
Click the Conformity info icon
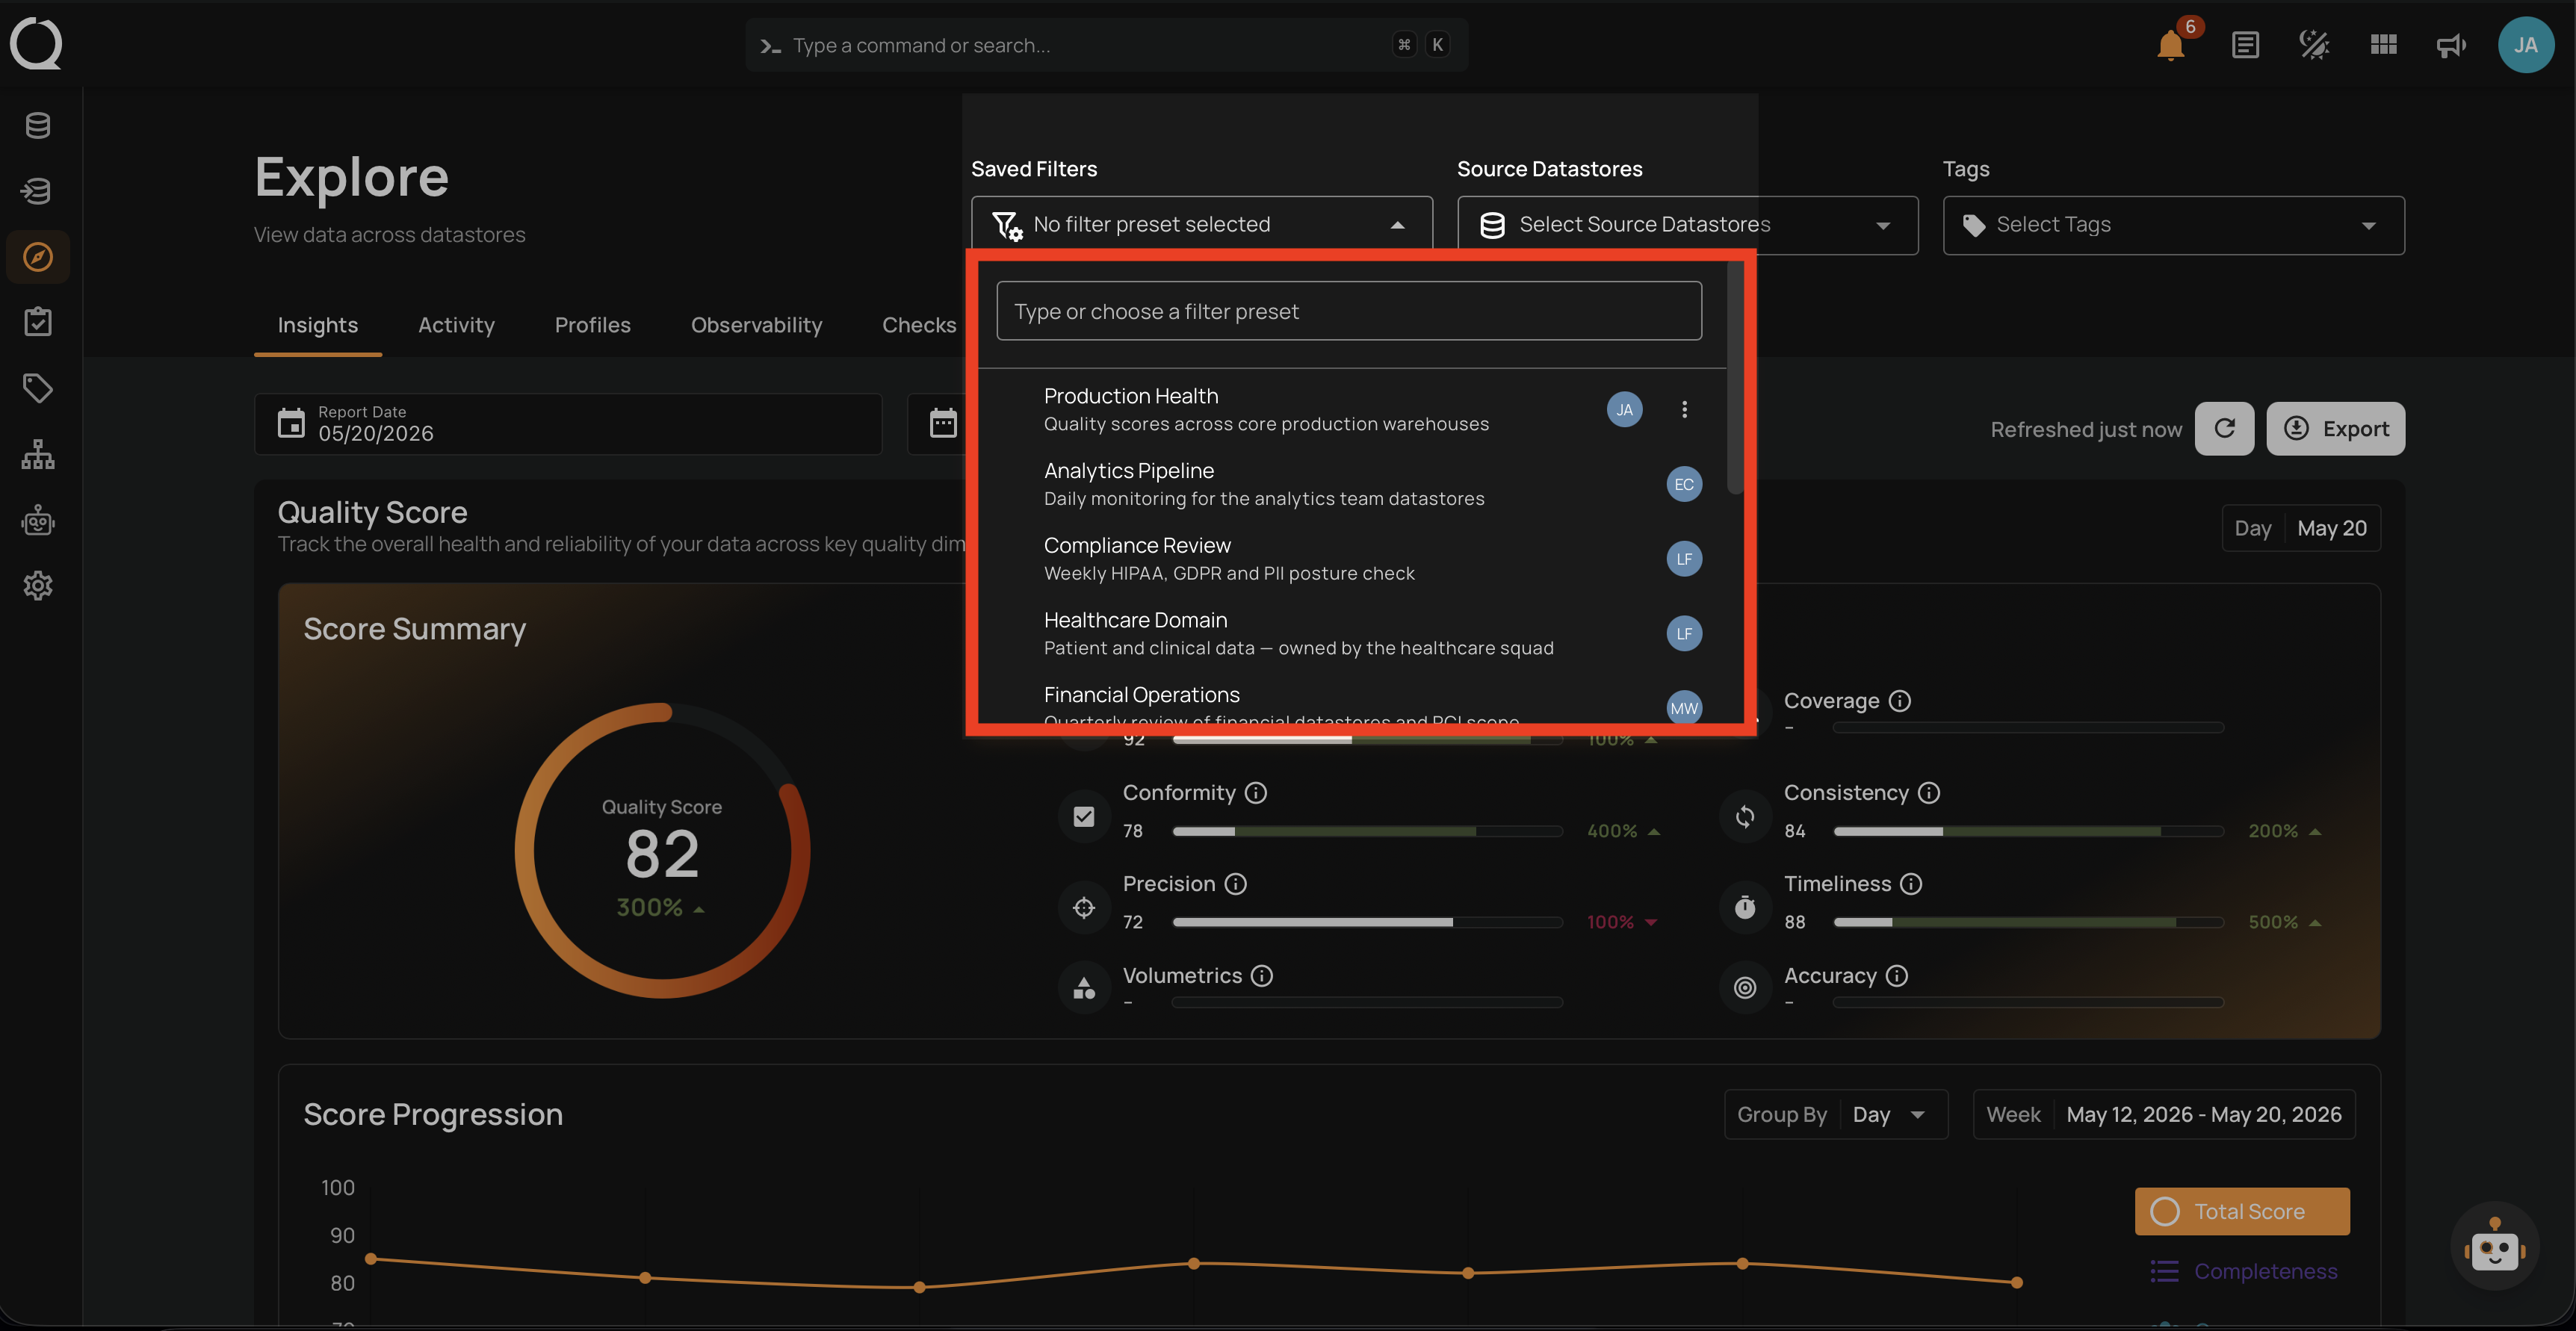pos(1256,793)
